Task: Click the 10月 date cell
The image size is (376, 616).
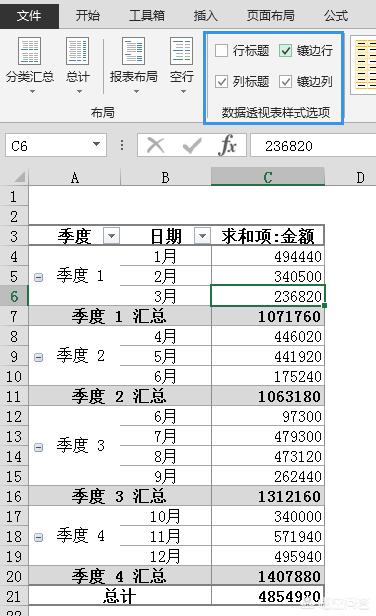Action: [165, 516]
